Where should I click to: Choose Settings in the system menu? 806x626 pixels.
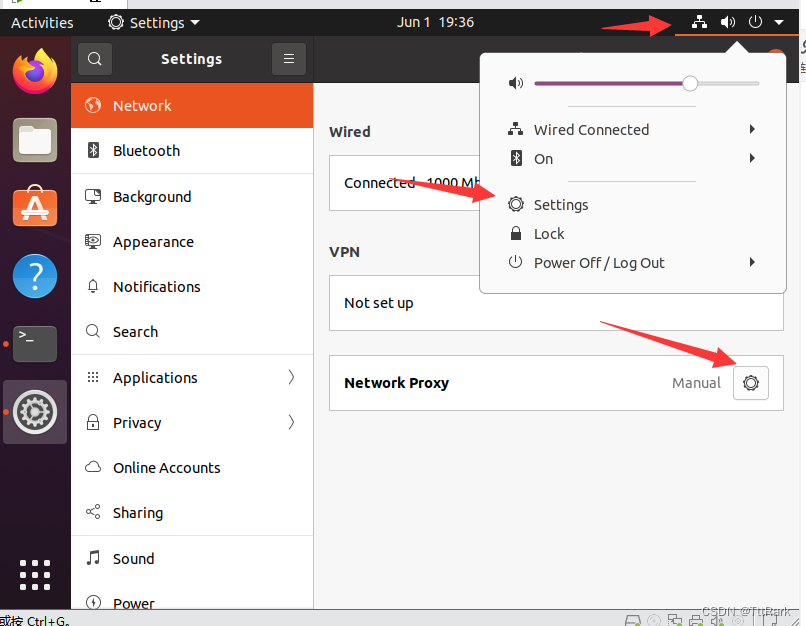pos(633,205)
